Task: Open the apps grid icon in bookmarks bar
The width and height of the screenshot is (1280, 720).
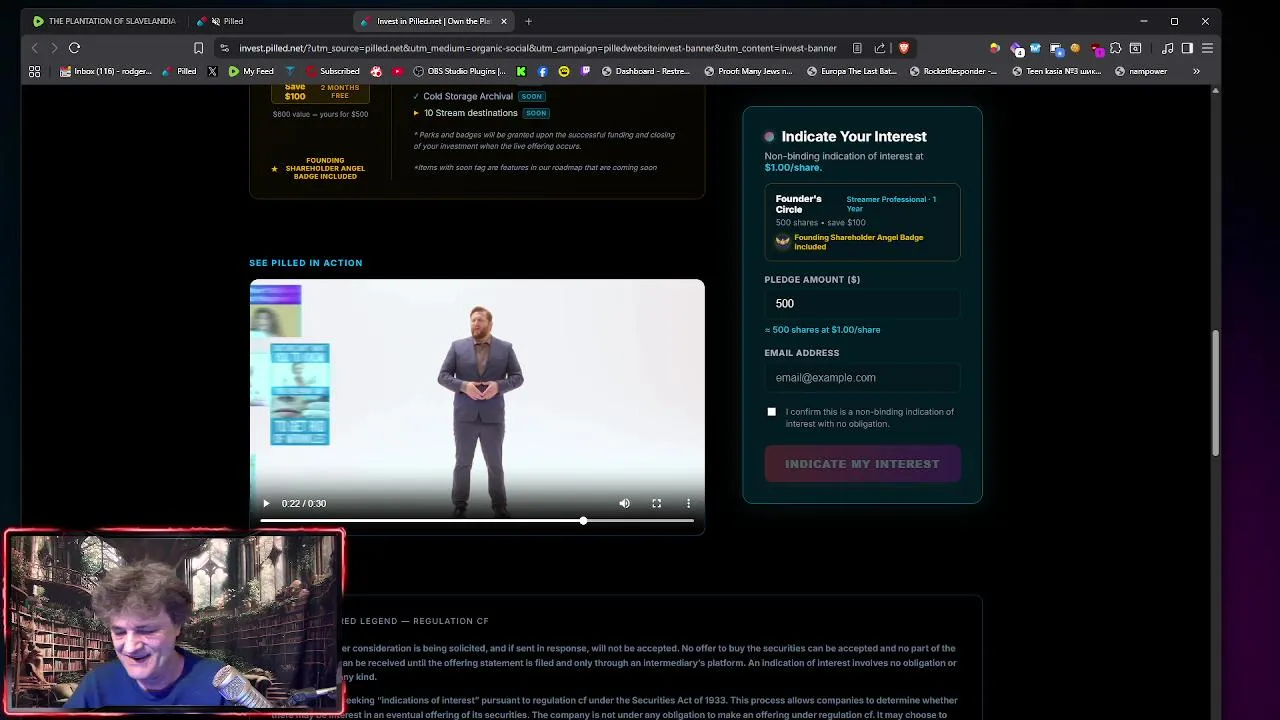Action: pos(35,71)
